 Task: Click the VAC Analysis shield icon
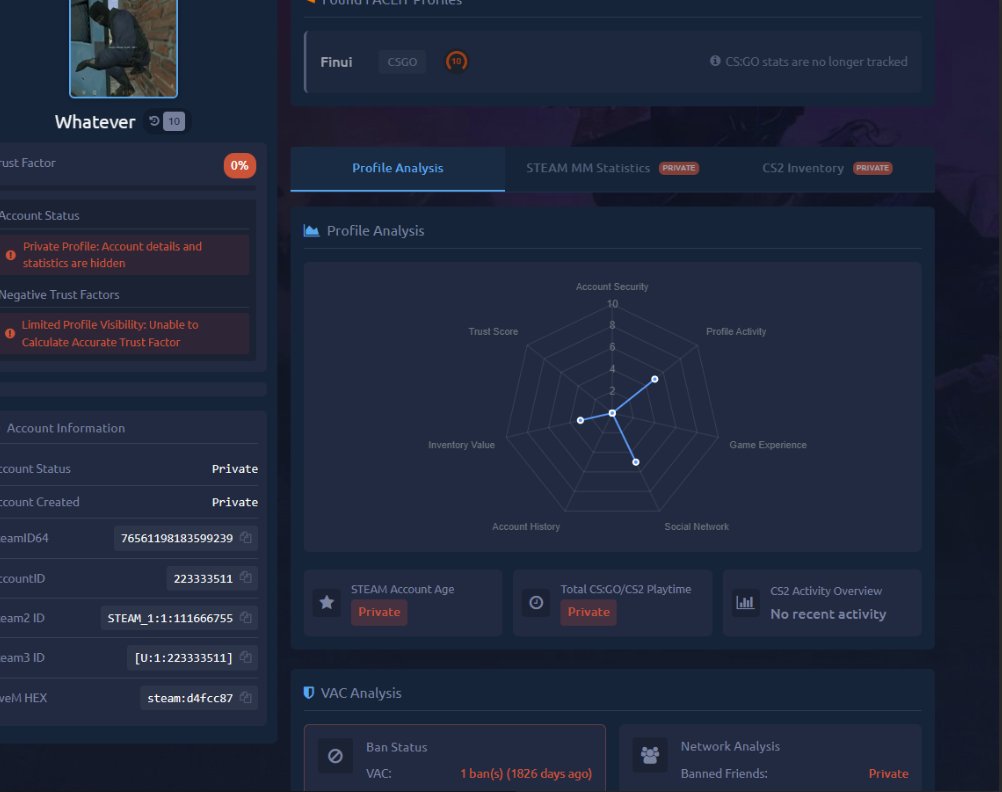309,693
